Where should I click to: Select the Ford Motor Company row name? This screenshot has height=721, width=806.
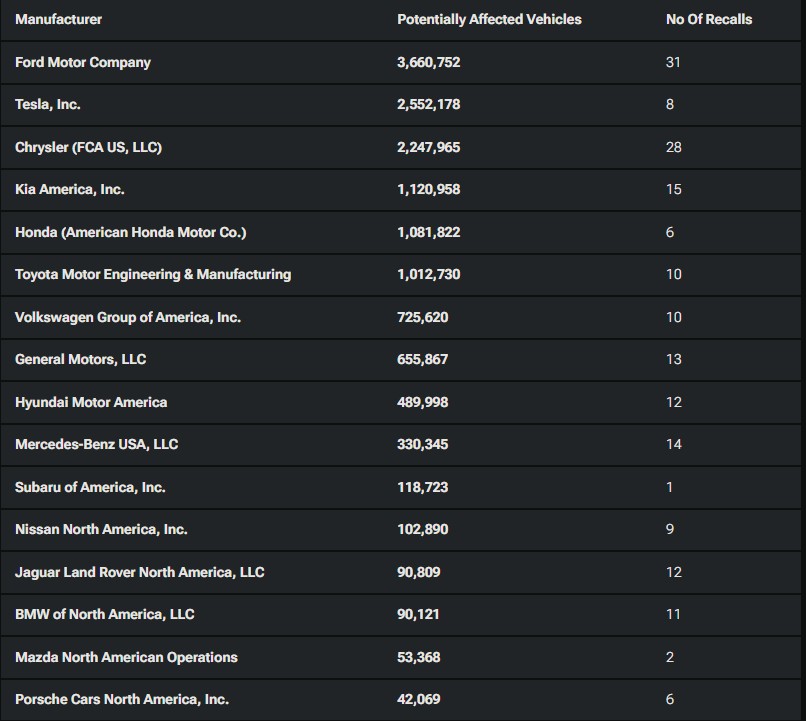83,62
